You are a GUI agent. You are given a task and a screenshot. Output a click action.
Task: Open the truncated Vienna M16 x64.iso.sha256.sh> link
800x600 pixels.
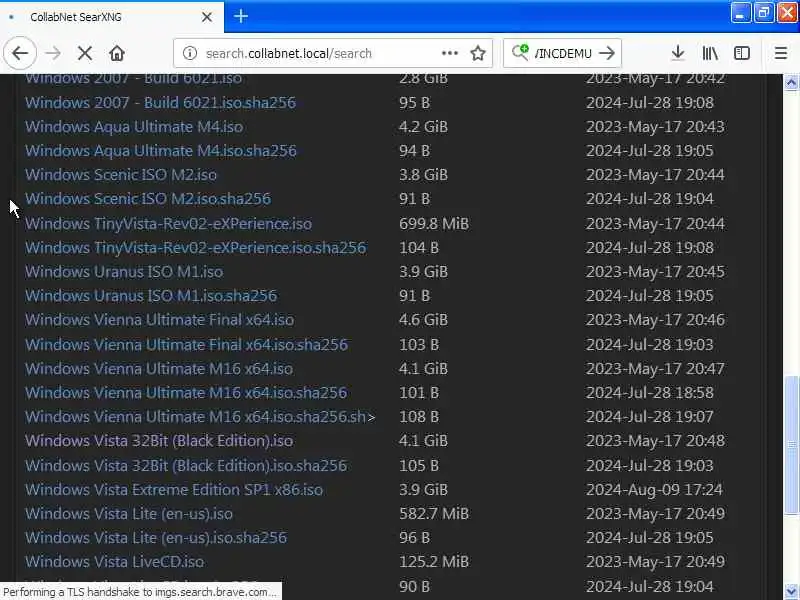[x=200, y=416]
